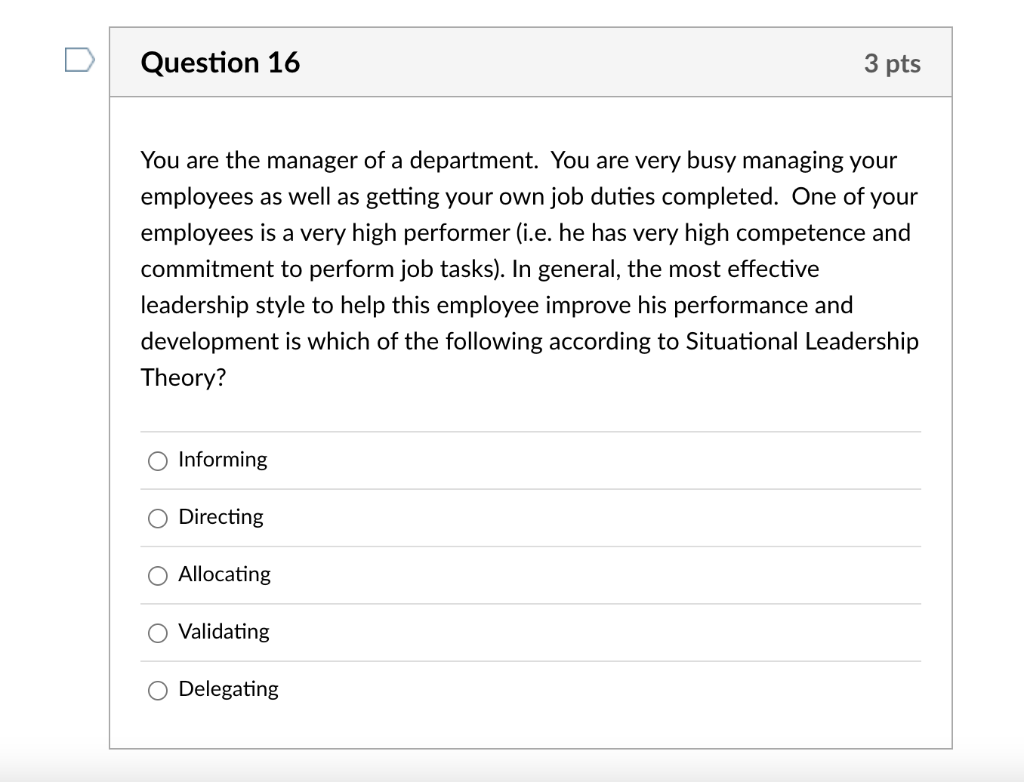Screen dimensions: 1024x782
Task: Click the gray question header bar
Action: point(600,62)
